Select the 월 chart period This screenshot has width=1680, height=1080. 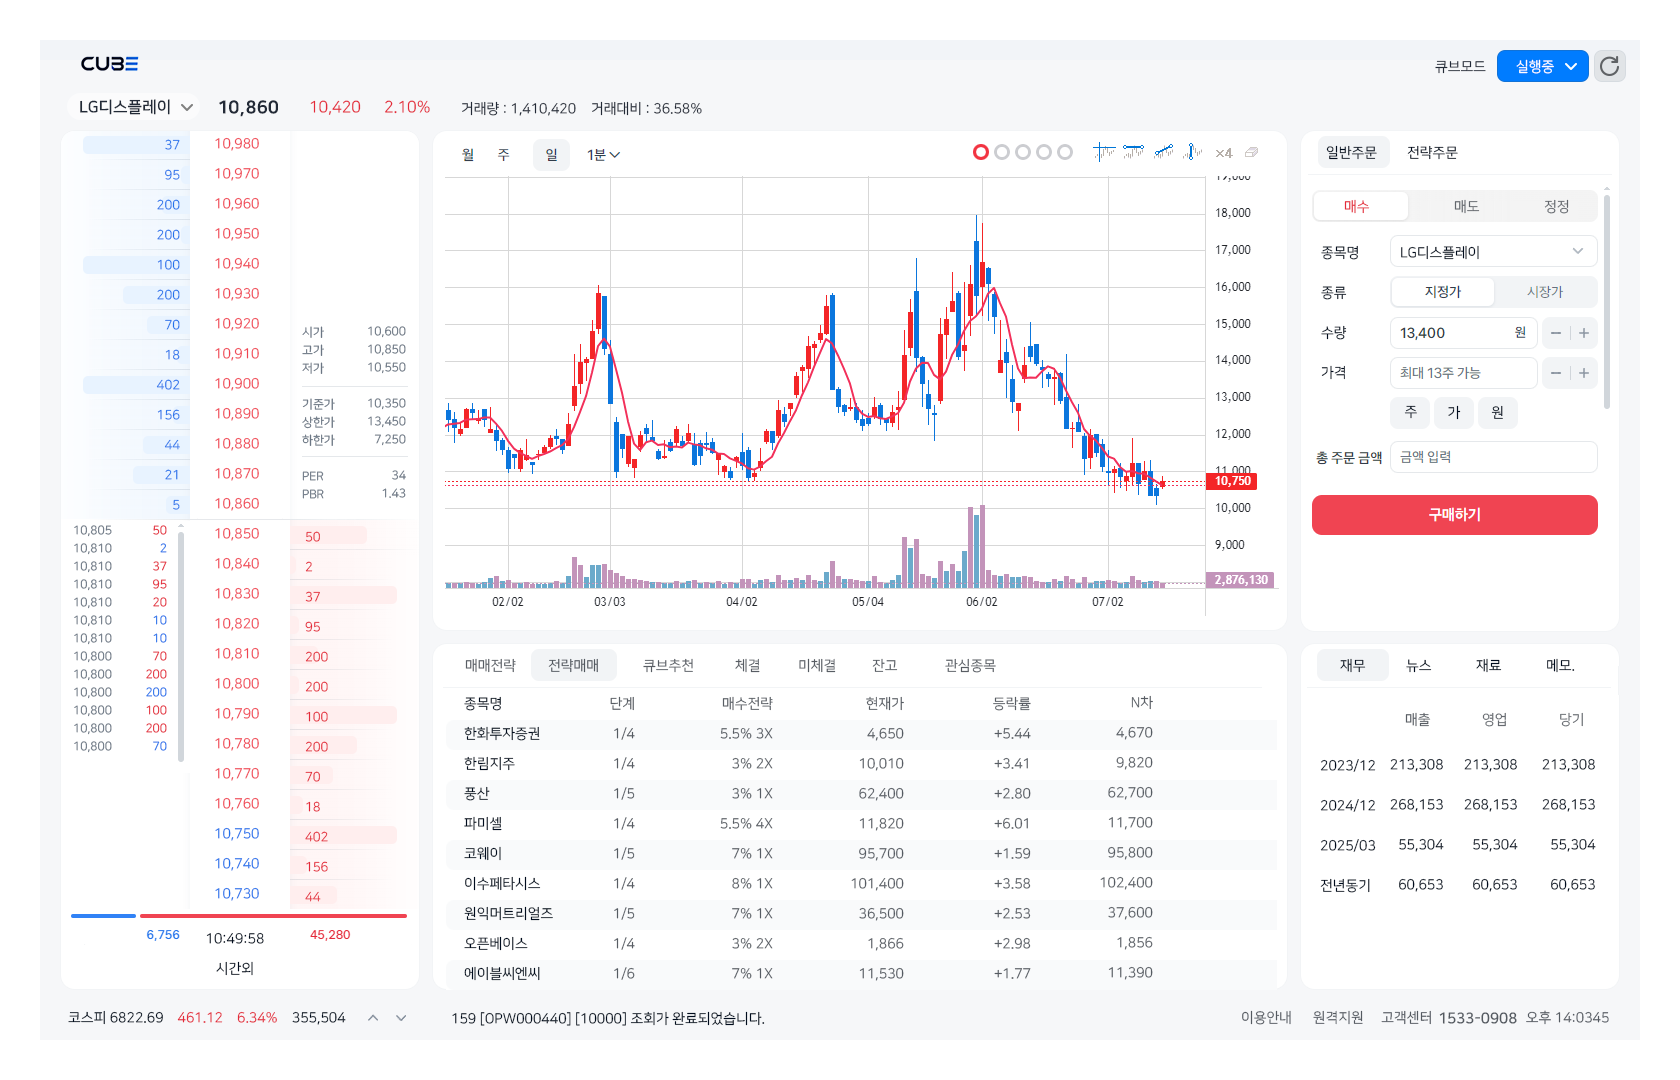pyautogui.click(x=468, y=155)
